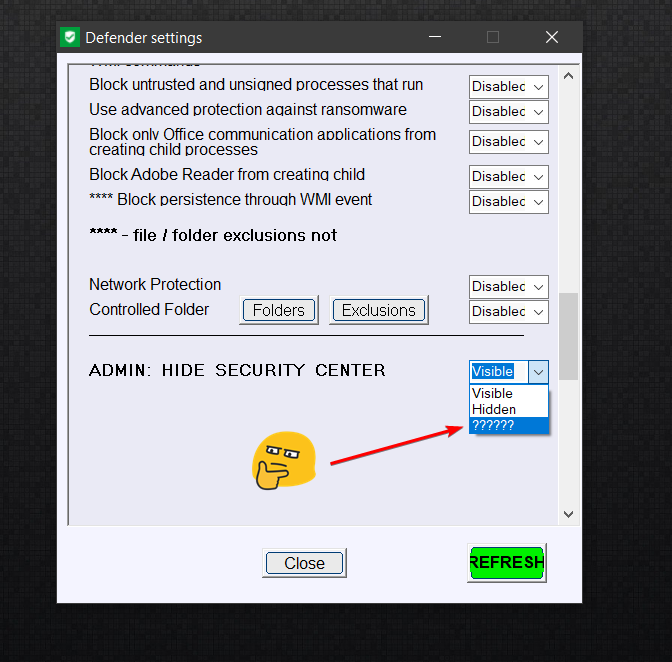Viewport: 672px width, 662px height.
Task: Click the Block persistence through WMI event text
Action: click(231, 200)
